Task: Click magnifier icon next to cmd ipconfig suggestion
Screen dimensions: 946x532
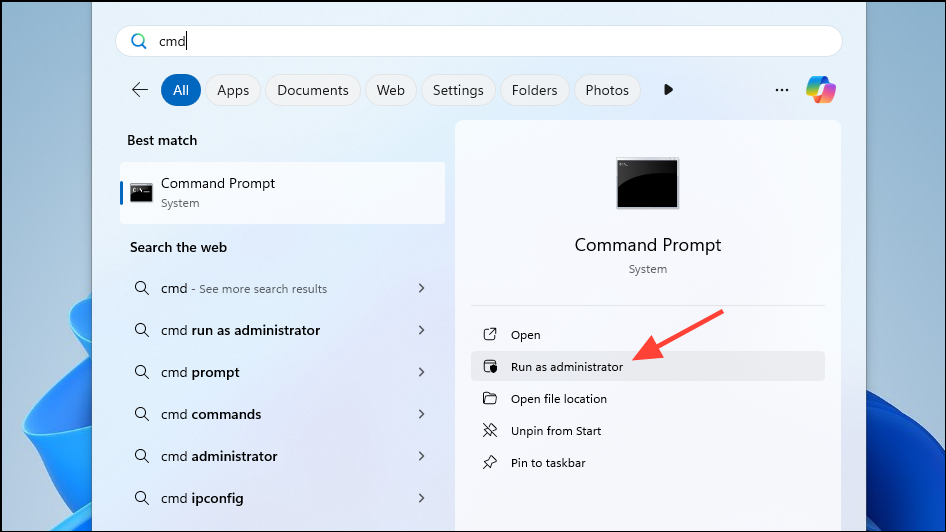Action: [142, 498]
